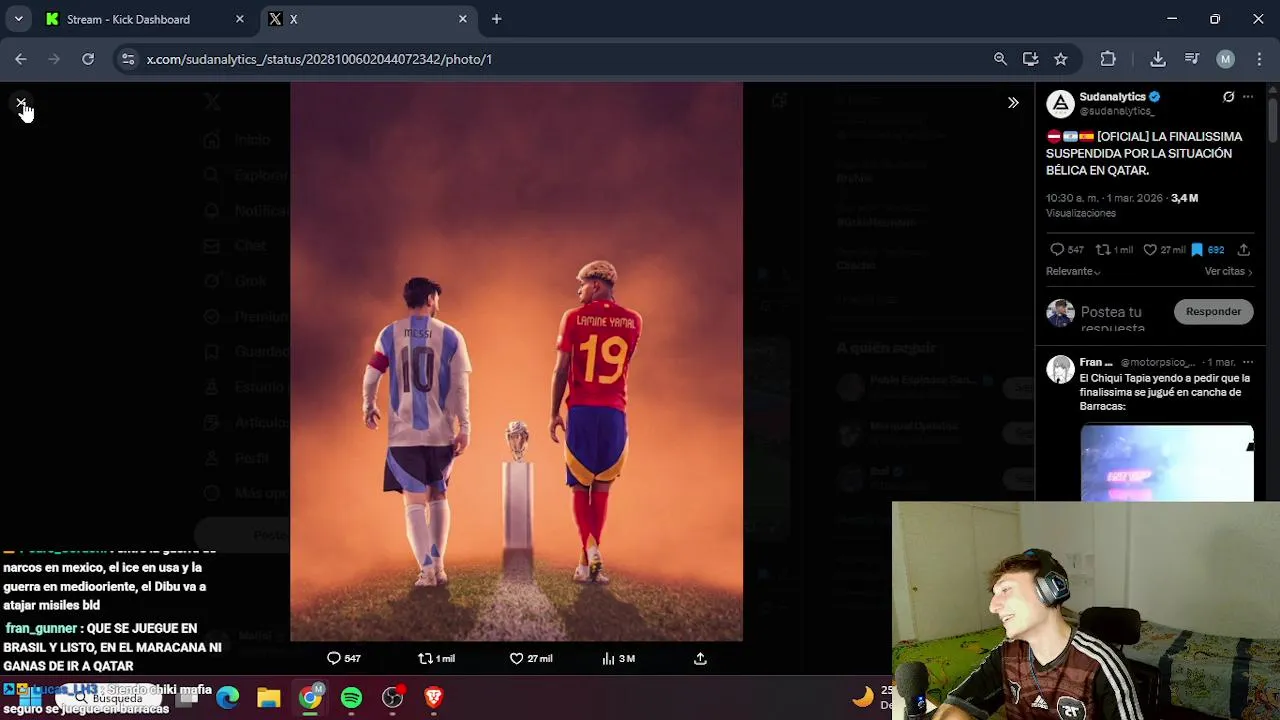Image resolution: width=1280 pixels, height=720 pixels.
Task: Click the zoom magnifier icon in address bar
Action: (x=1000, y=59)
